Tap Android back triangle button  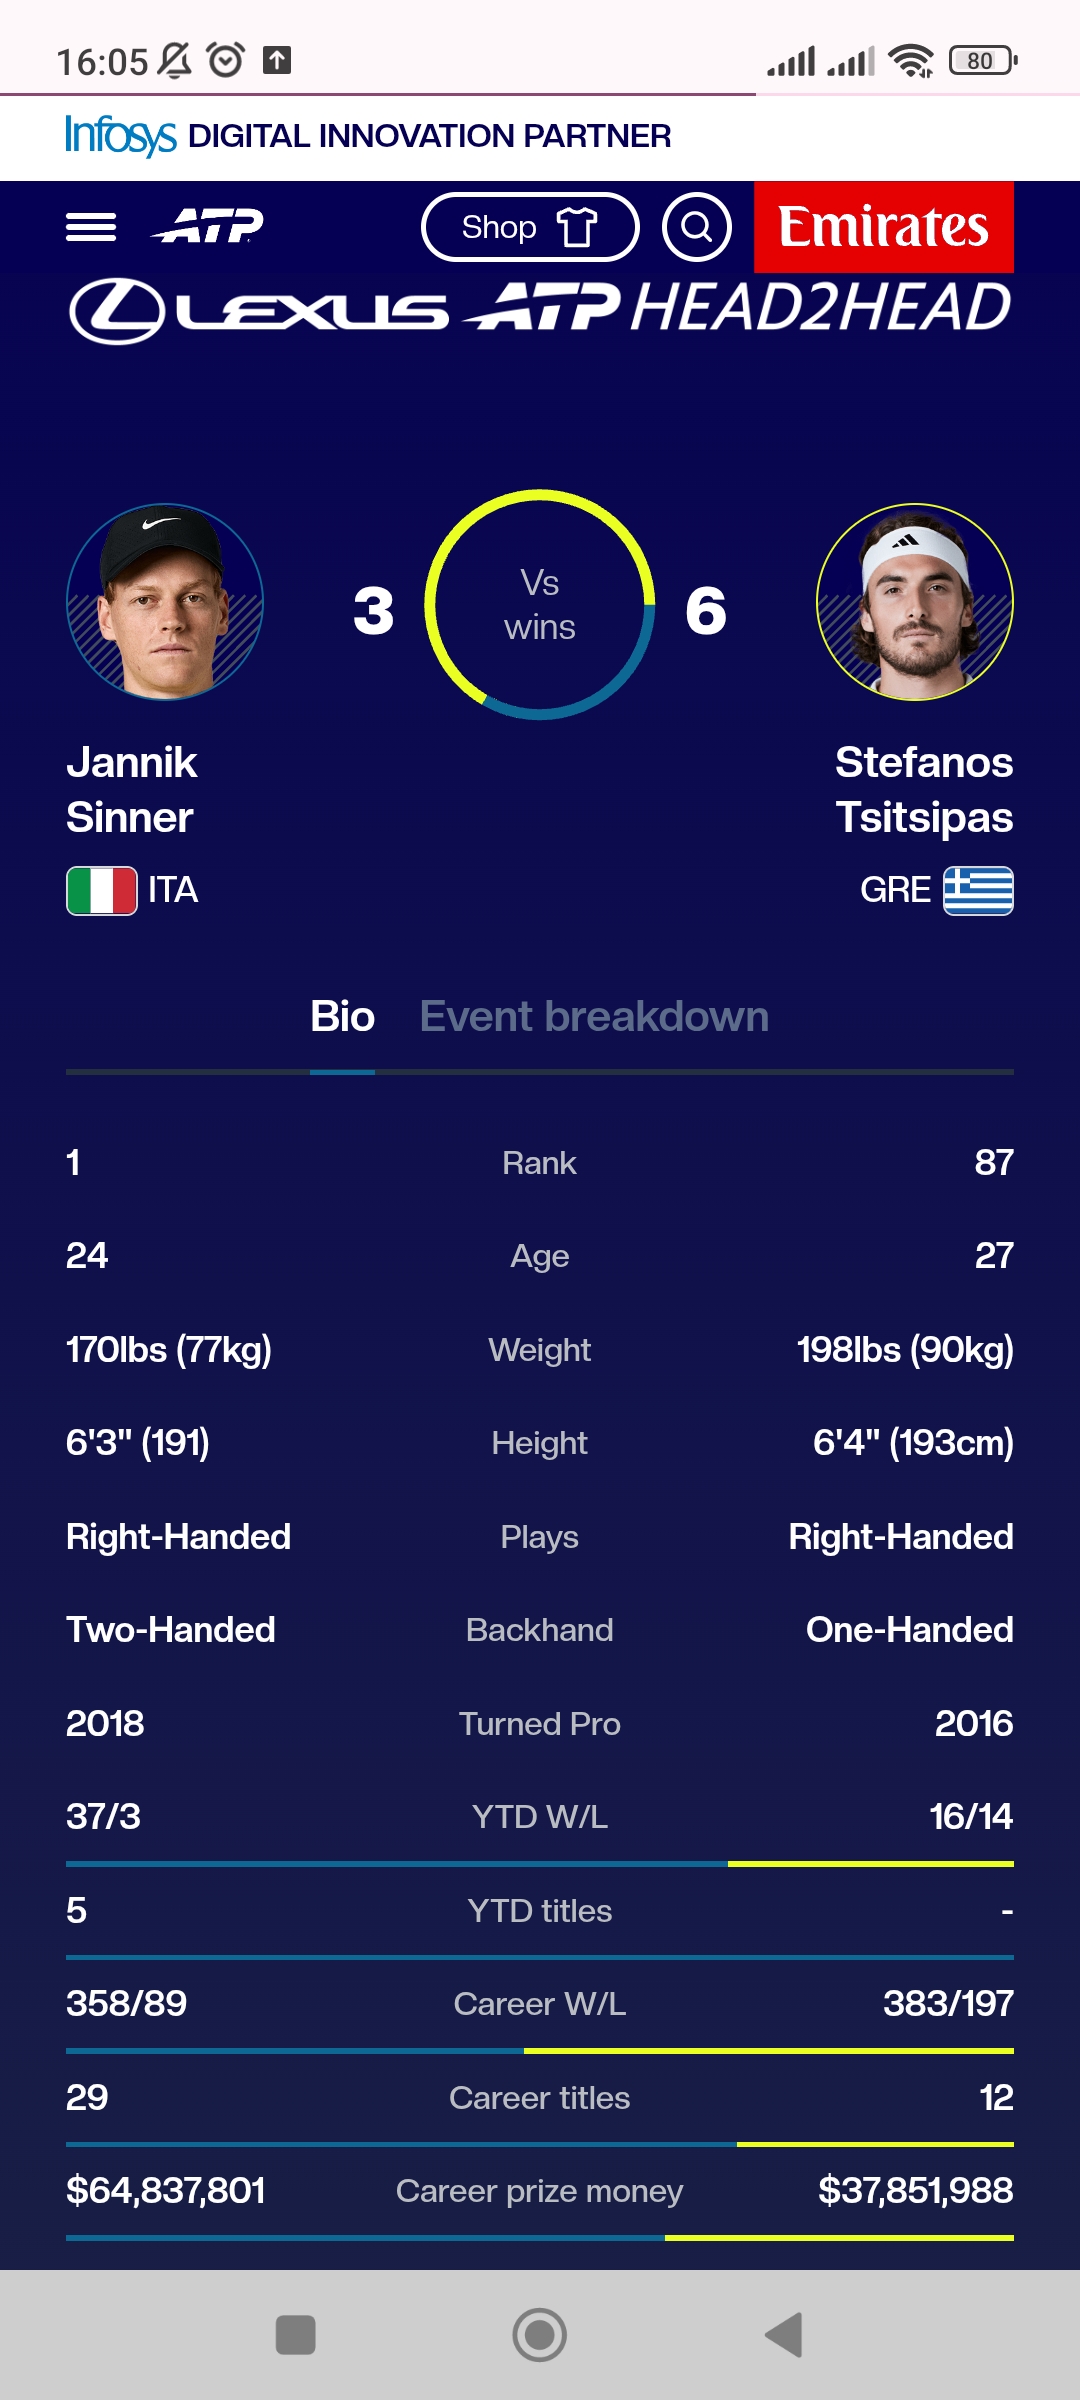click(x=784, y=2335)
